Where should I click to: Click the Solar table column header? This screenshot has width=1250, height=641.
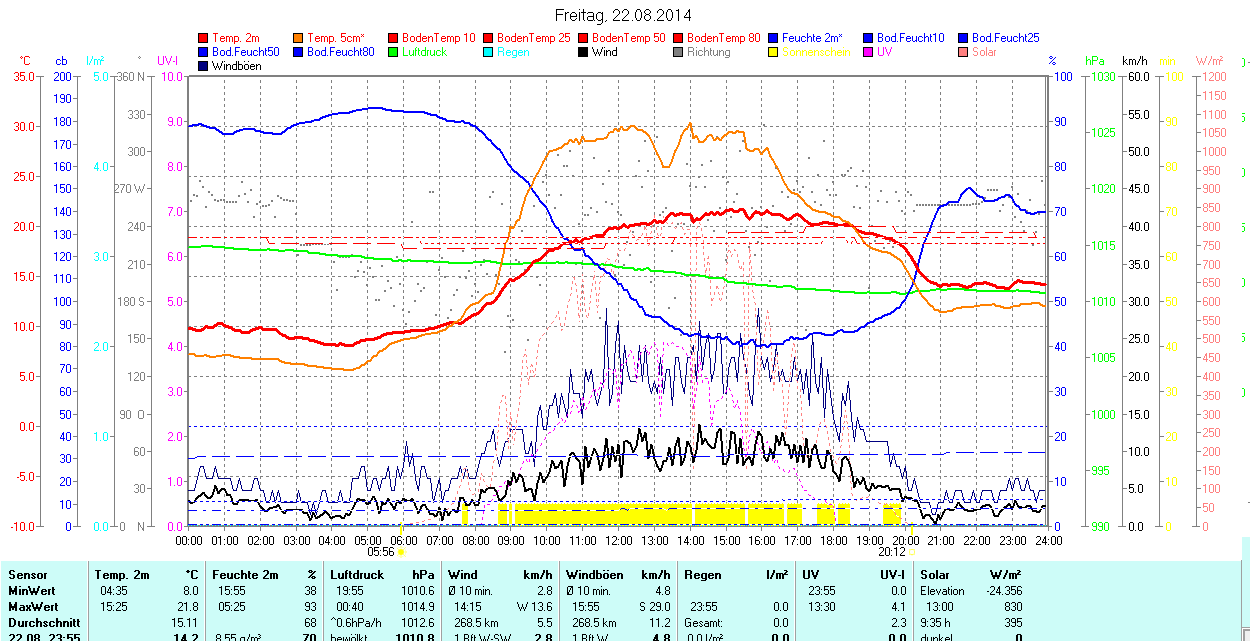click(935, 575)
